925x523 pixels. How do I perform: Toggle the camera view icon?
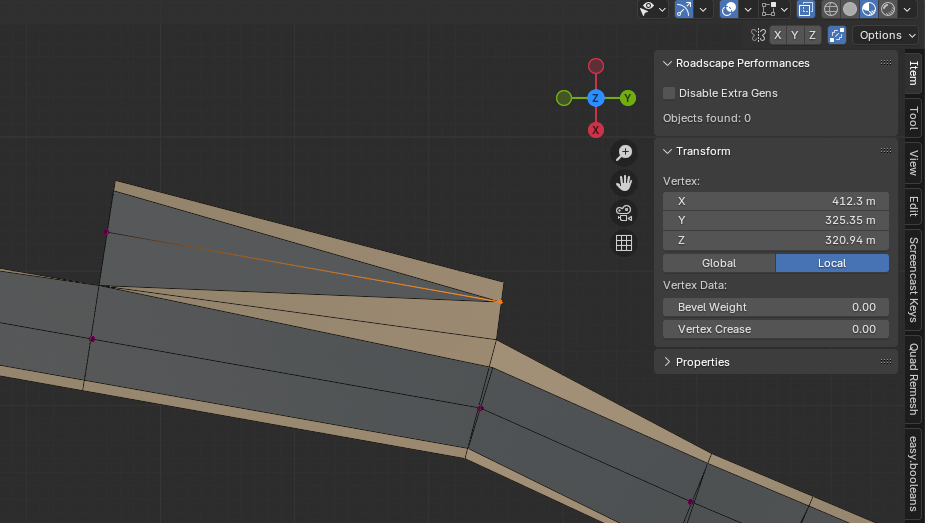point(624,213)
